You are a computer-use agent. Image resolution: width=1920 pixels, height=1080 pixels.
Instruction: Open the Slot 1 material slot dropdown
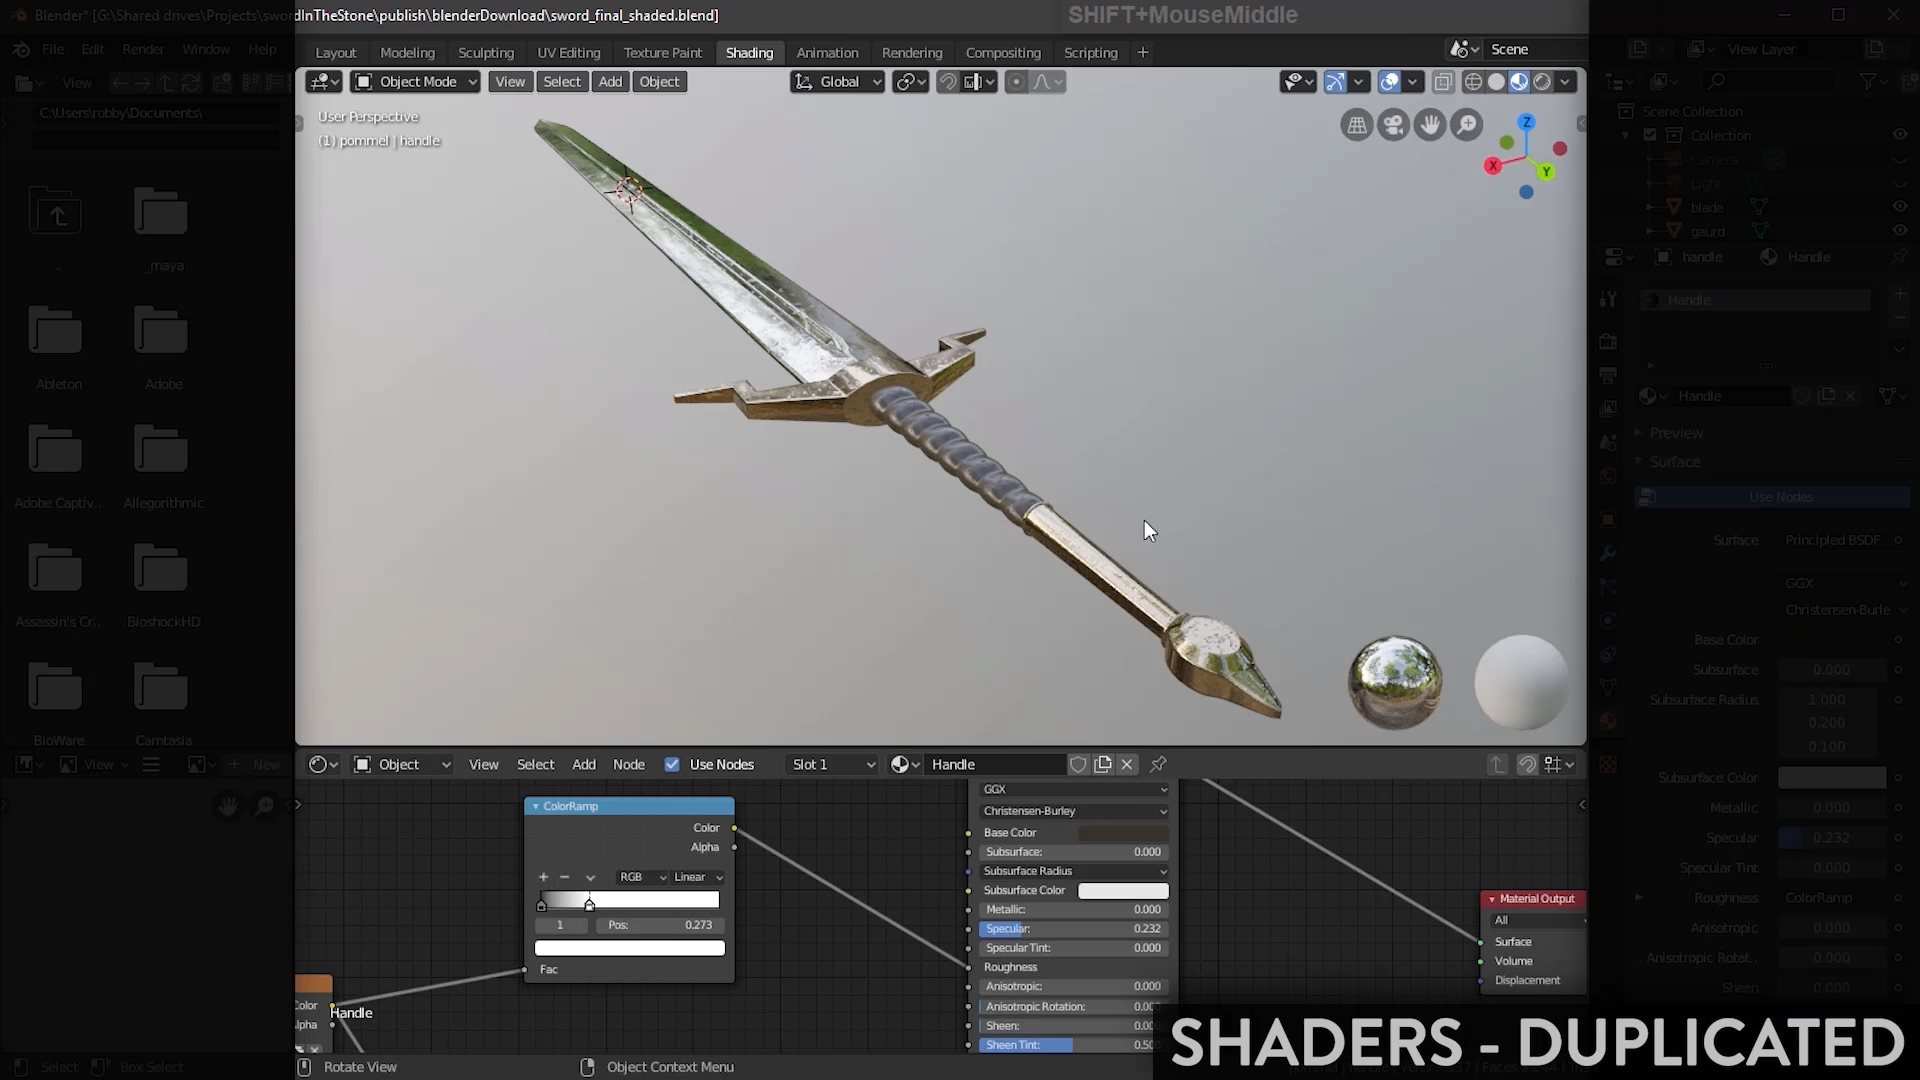[x=832, y=764]
